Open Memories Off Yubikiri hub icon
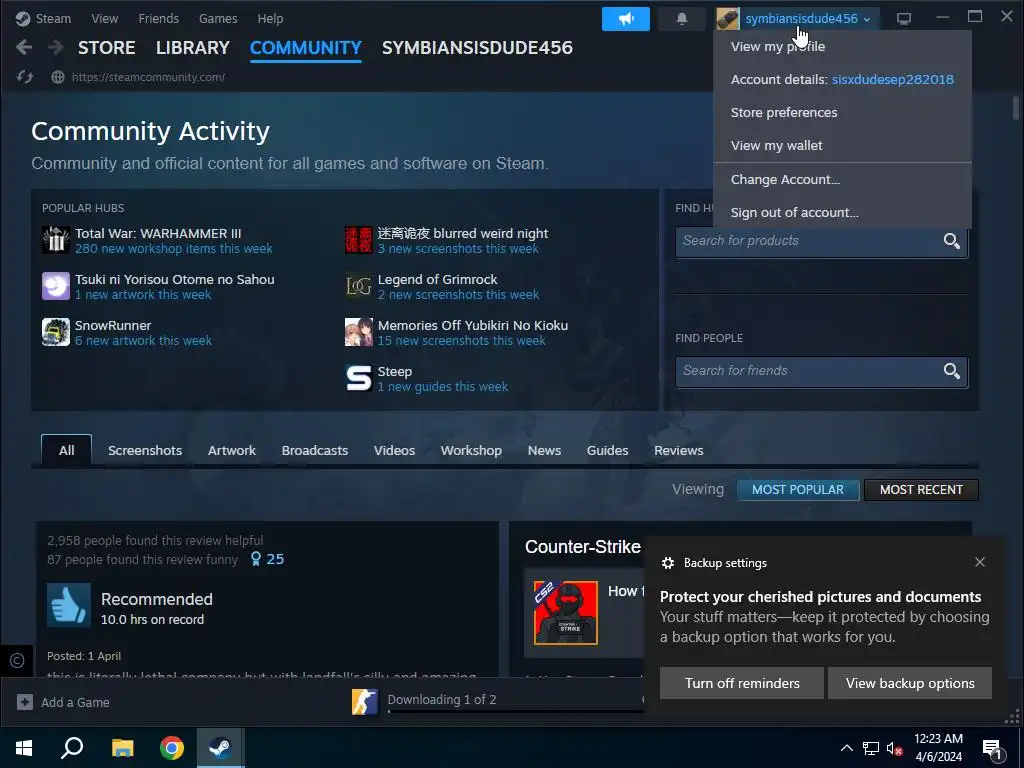The width and height of the screenshot is (1024, 768). click(359, 332)
